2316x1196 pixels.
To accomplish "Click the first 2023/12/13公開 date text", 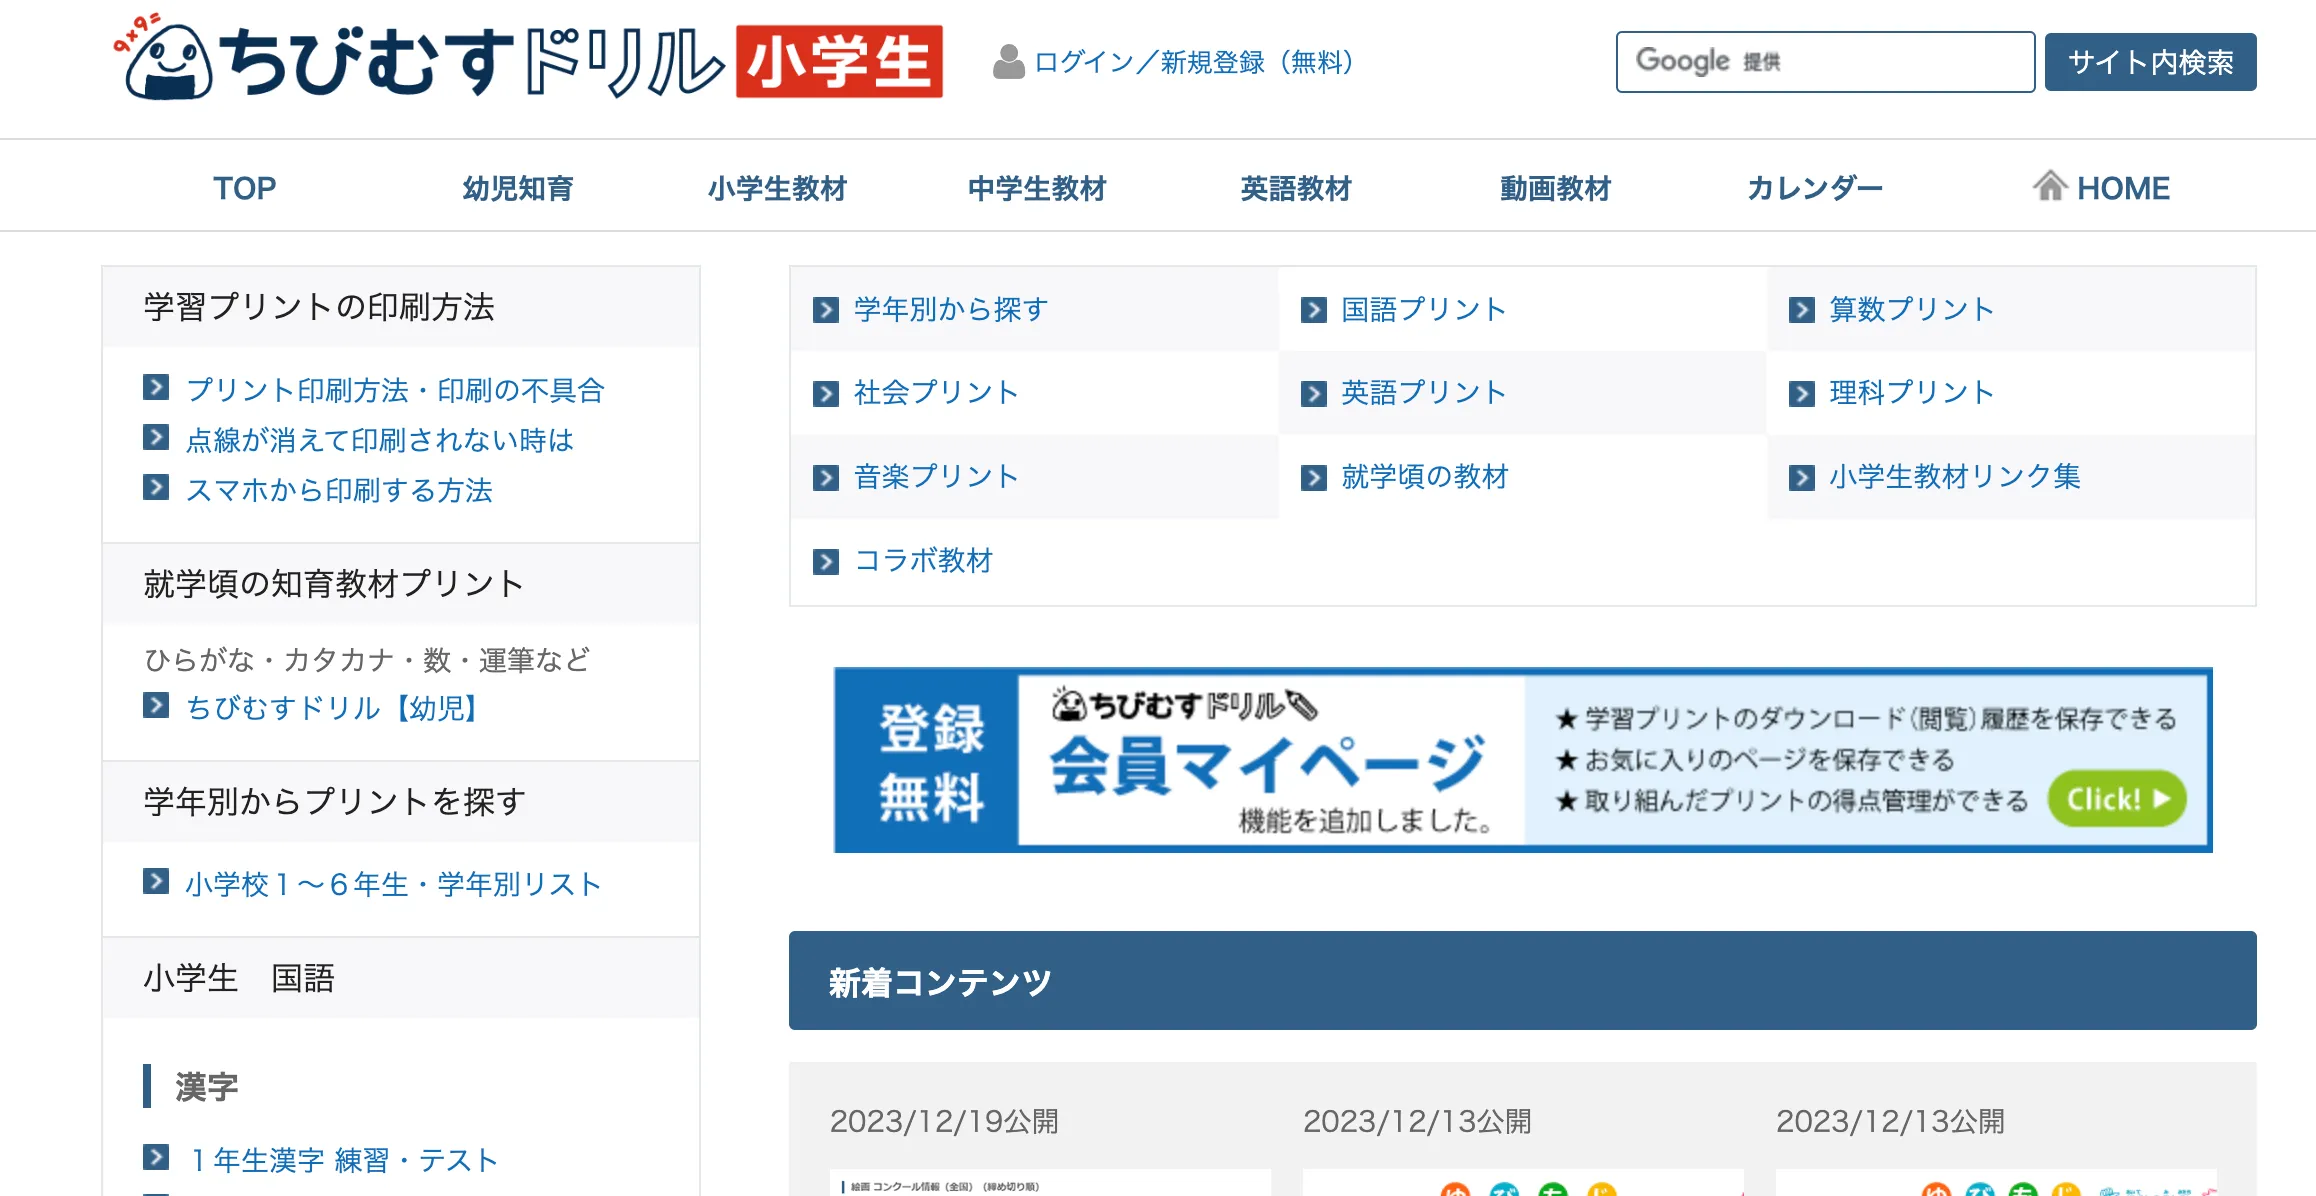I will pos(1417,1122).
